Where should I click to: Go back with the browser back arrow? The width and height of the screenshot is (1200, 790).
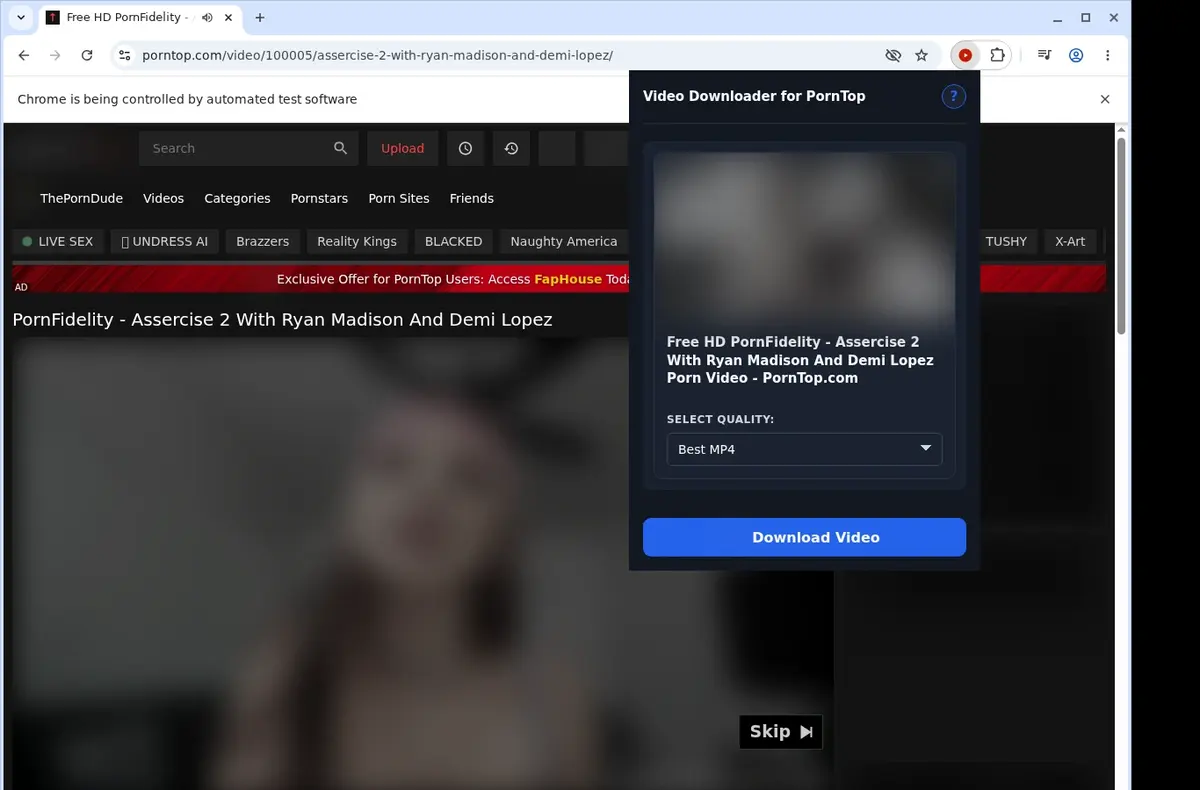pos(24,56)
